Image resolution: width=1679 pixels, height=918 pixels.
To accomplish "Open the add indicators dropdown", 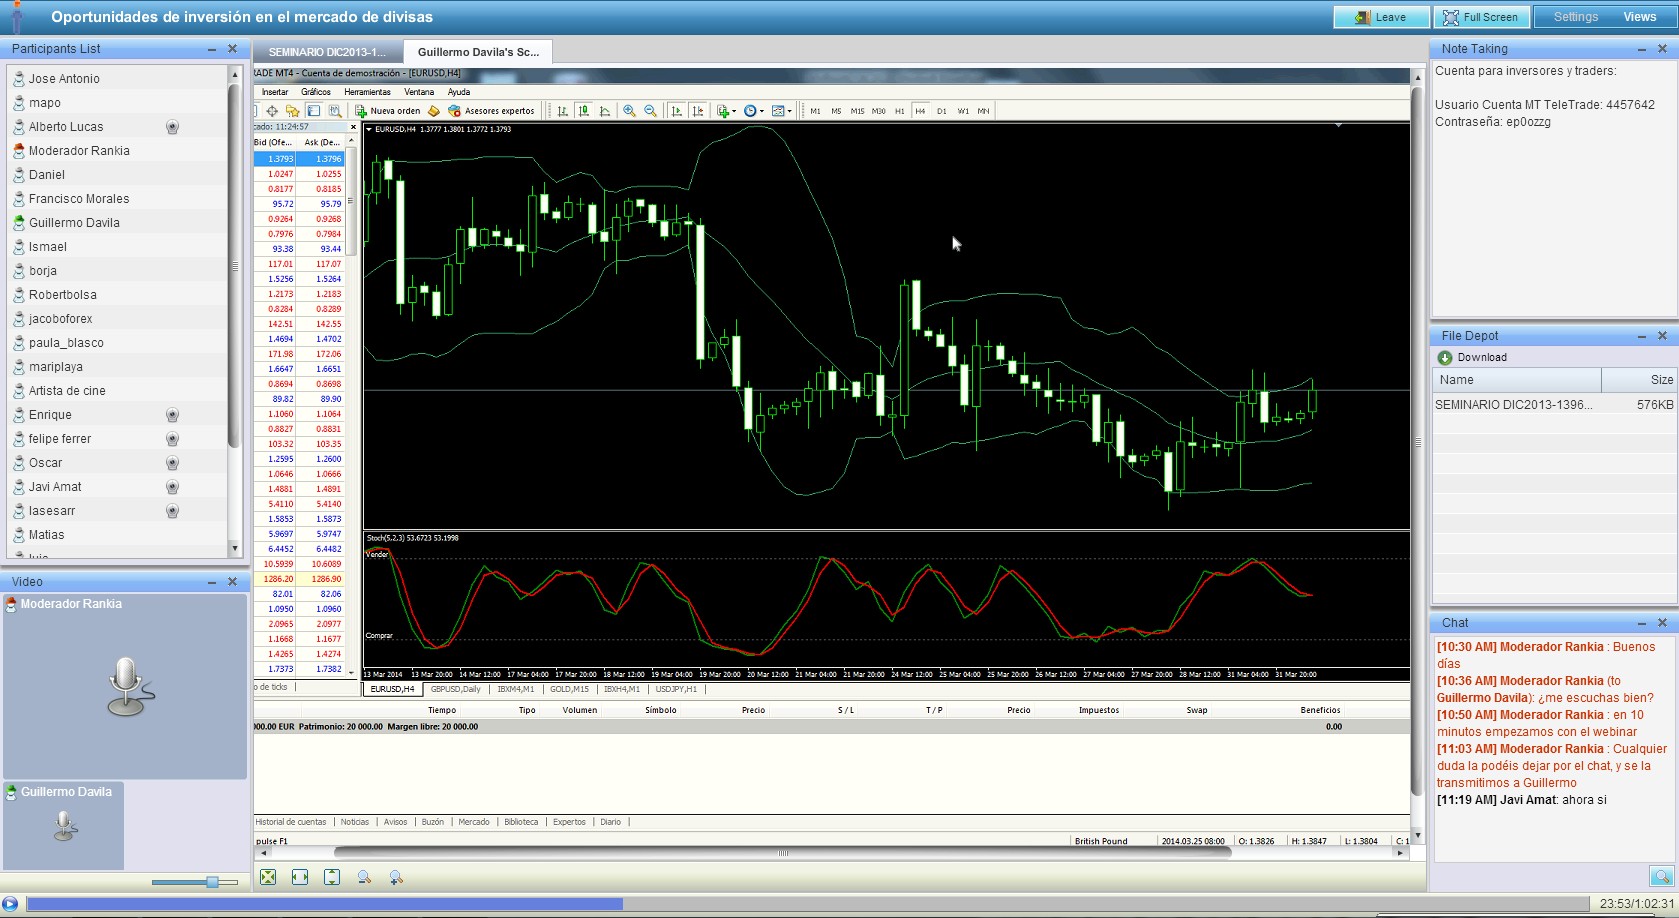I will point(726,111).
